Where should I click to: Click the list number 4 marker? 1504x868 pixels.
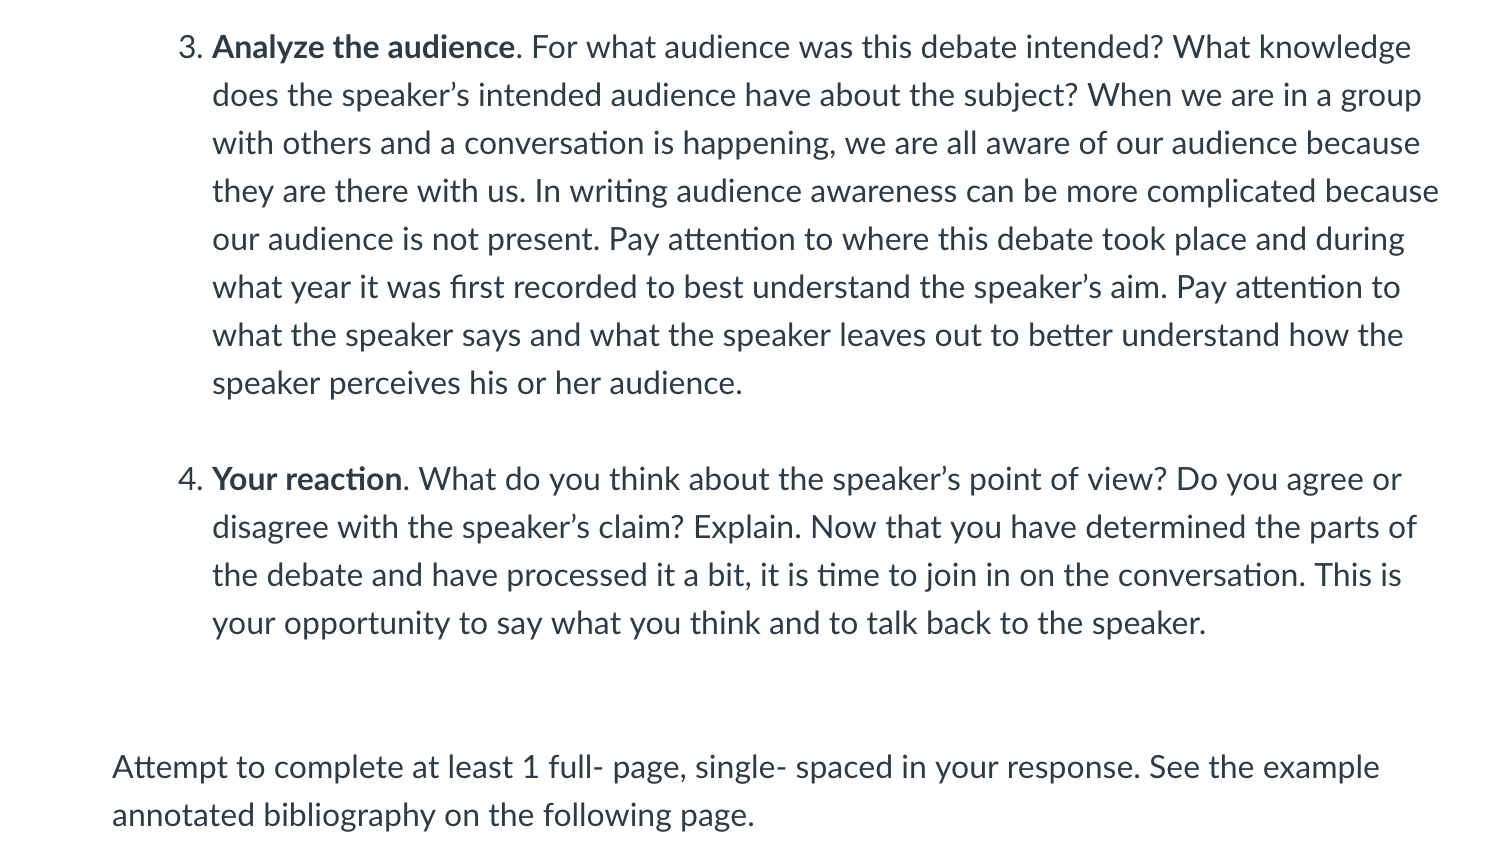tap(190, 480)
